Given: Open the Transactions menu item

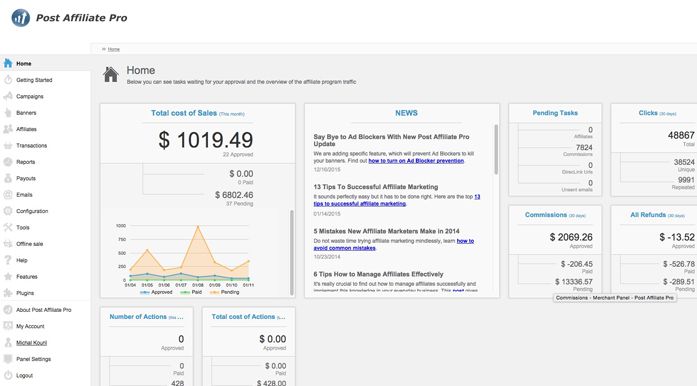Looking at the screenshot, I should (32, 145).
